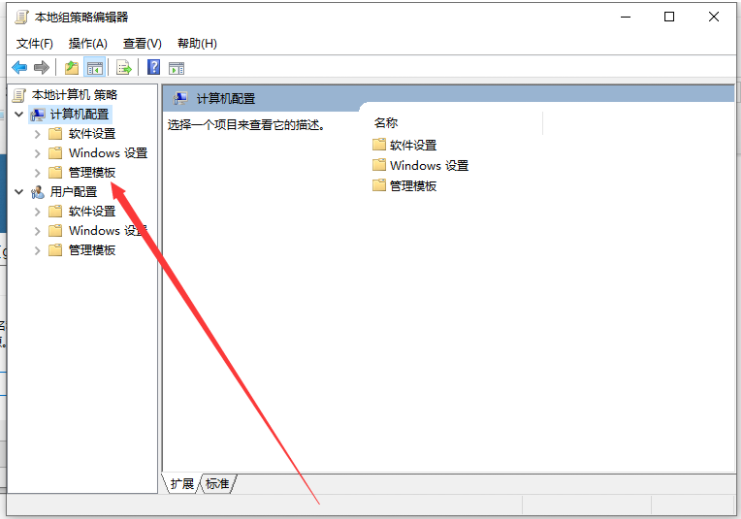Click the Back arrow toolbar icon
This screenshot has height=519, width=741.
pyautogui.click(x=19, y=68)
